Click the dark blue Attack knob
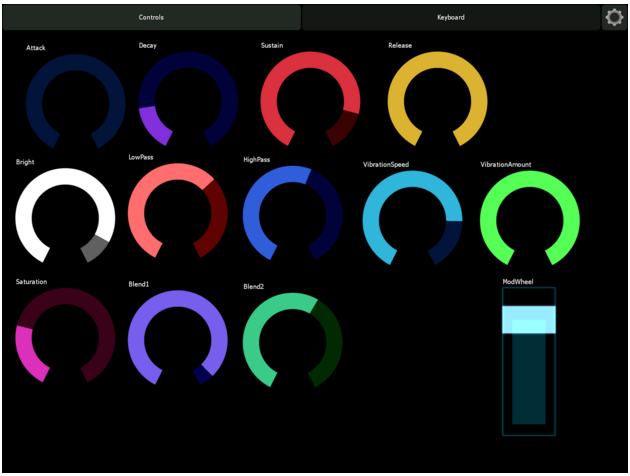This screenshot has height=476, width=630. [x=76, y=102]
